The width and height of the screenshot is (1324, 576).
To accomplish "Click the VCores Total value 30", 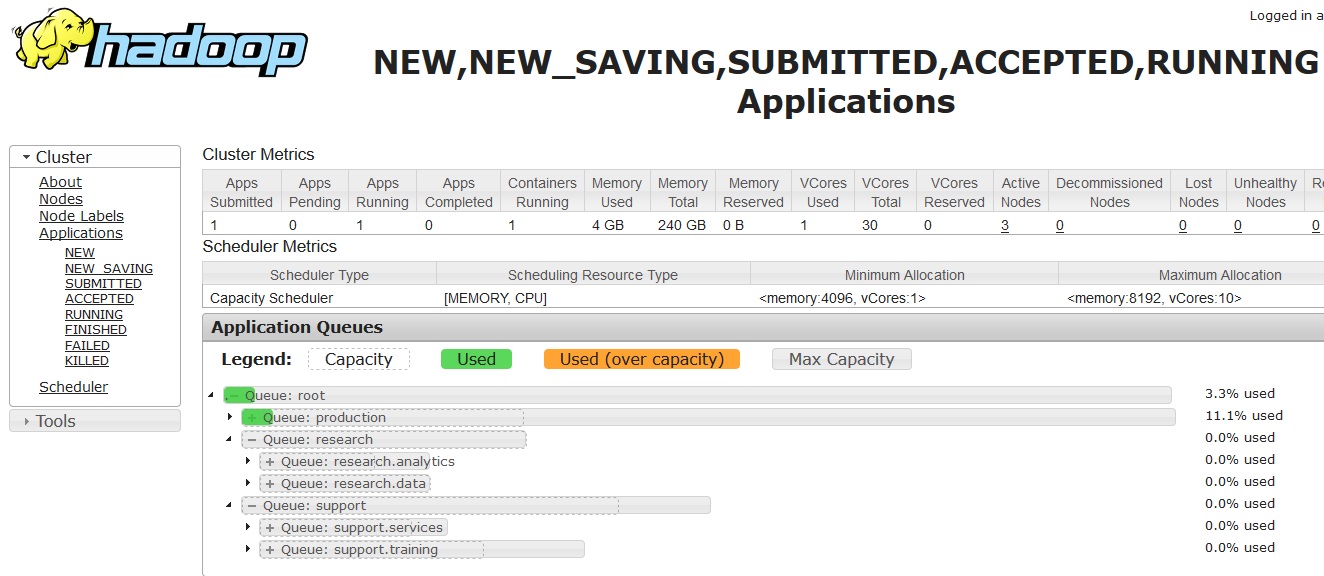I will click(870, 225).
